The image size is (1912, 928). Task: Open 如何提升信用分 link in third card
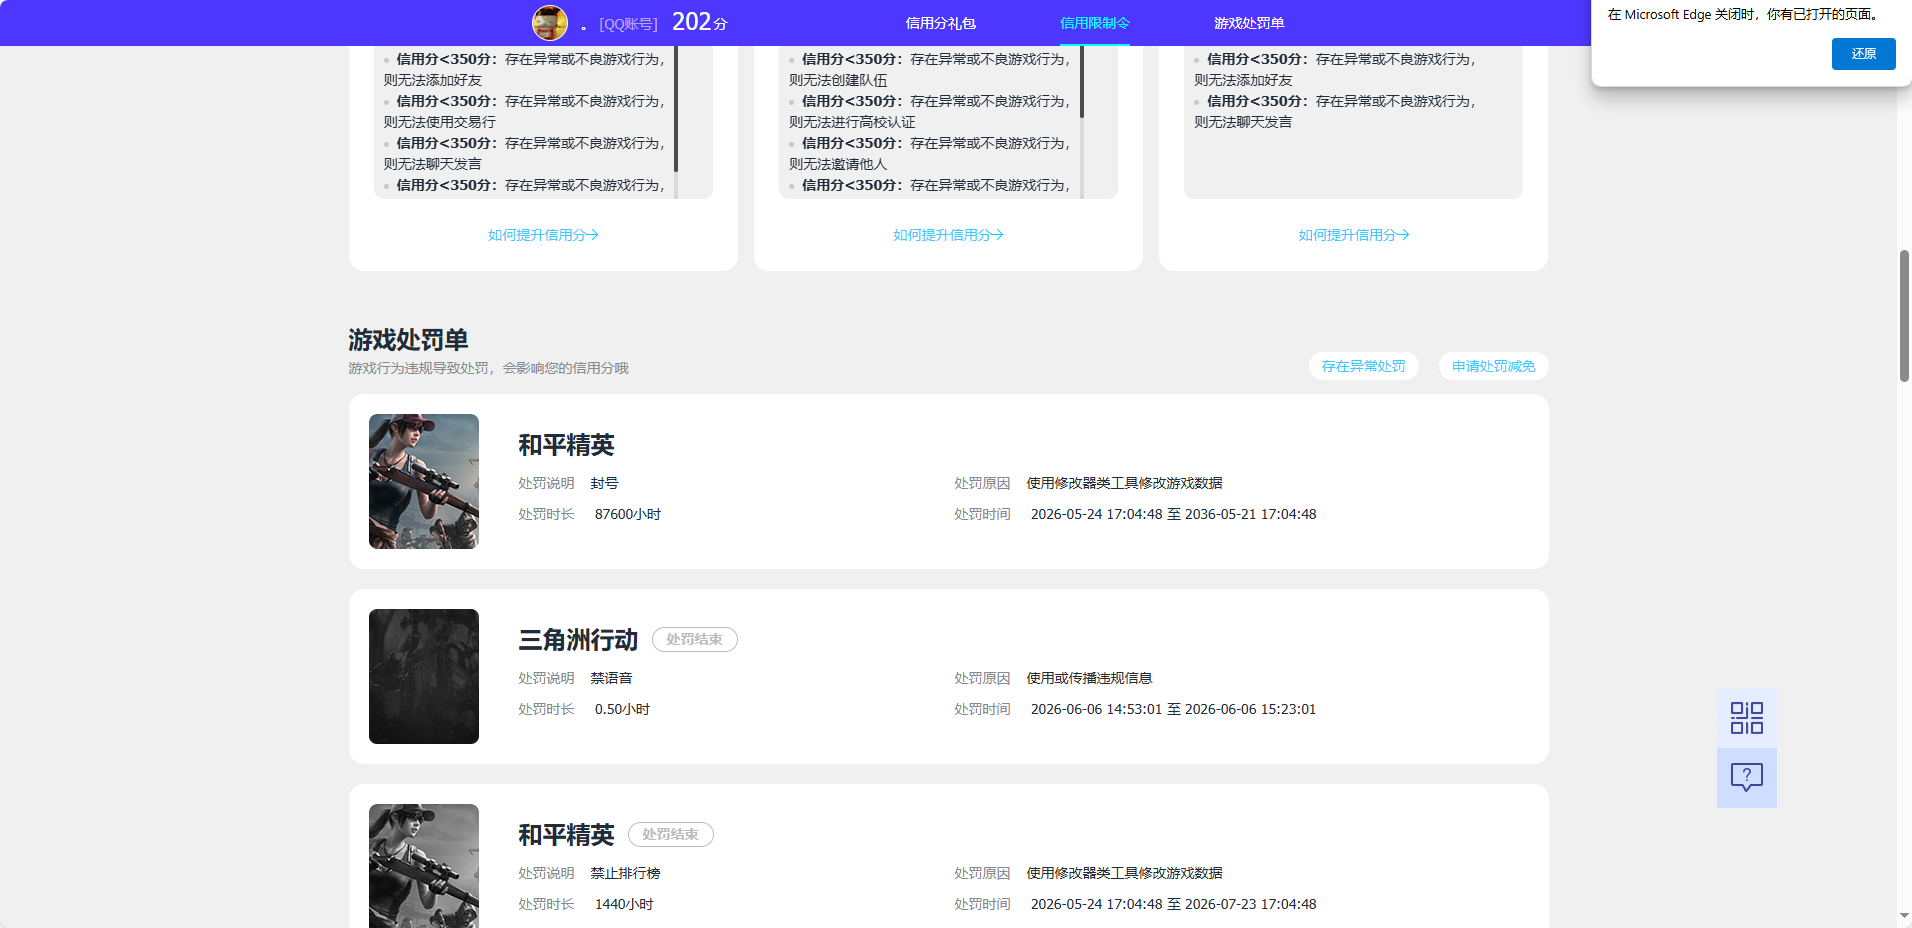(1353, 235)
